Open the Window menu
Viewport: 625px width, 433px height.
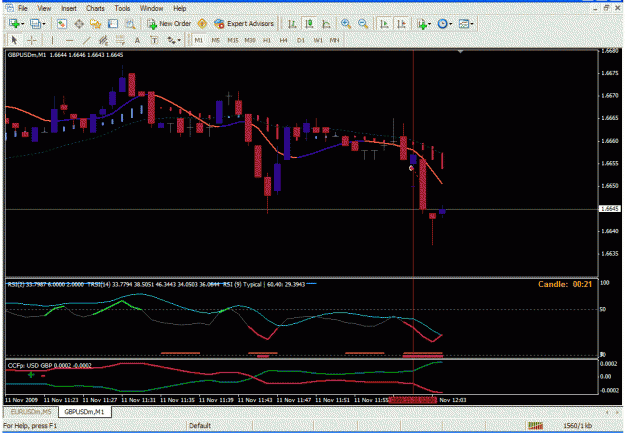[x=151, y=8]
